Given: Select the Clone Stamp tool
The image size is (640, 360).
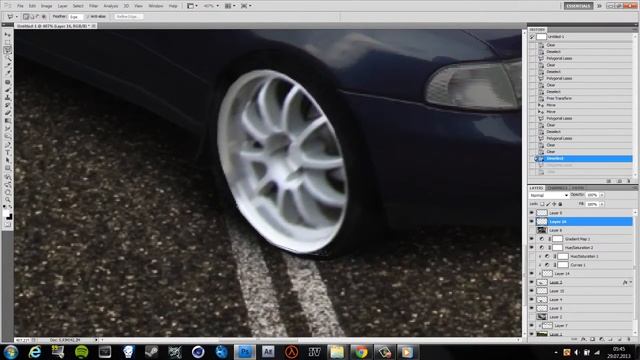Looking at the screenshot, I should point(7,98).
